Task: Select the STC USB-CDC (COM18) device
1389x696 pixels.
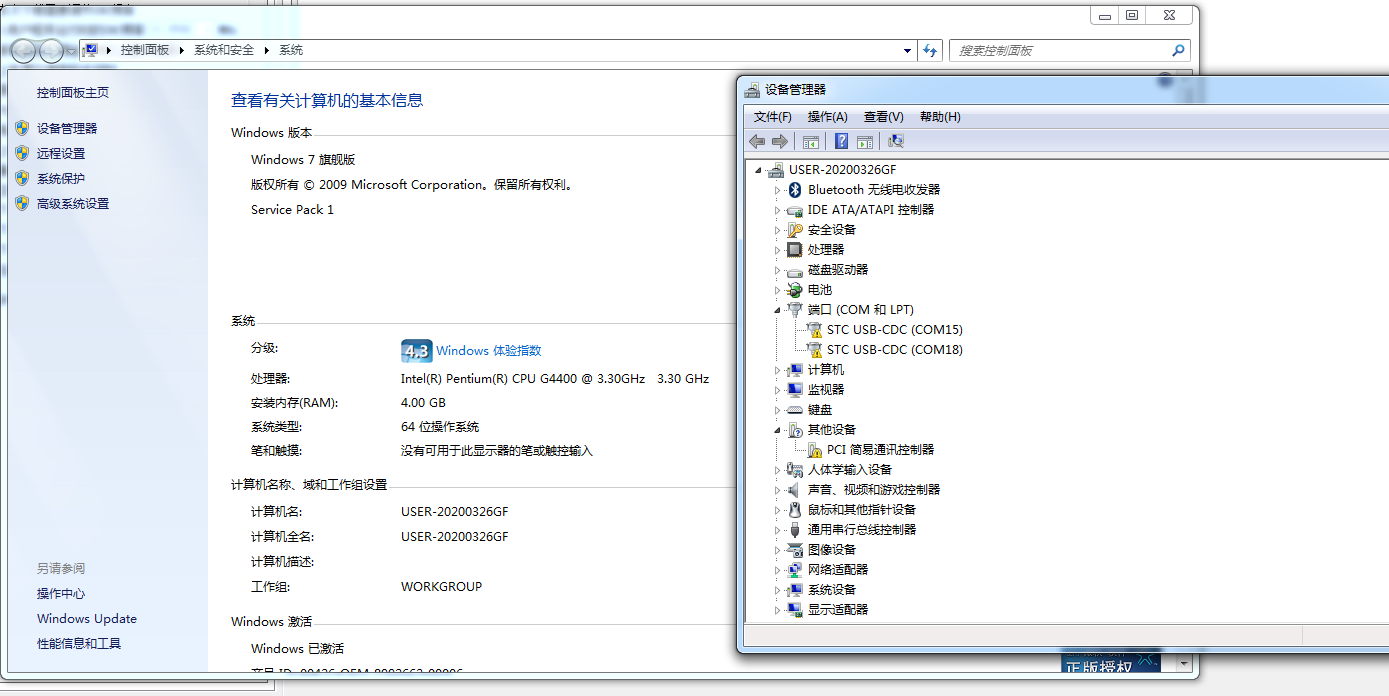Action: (894, 350)
